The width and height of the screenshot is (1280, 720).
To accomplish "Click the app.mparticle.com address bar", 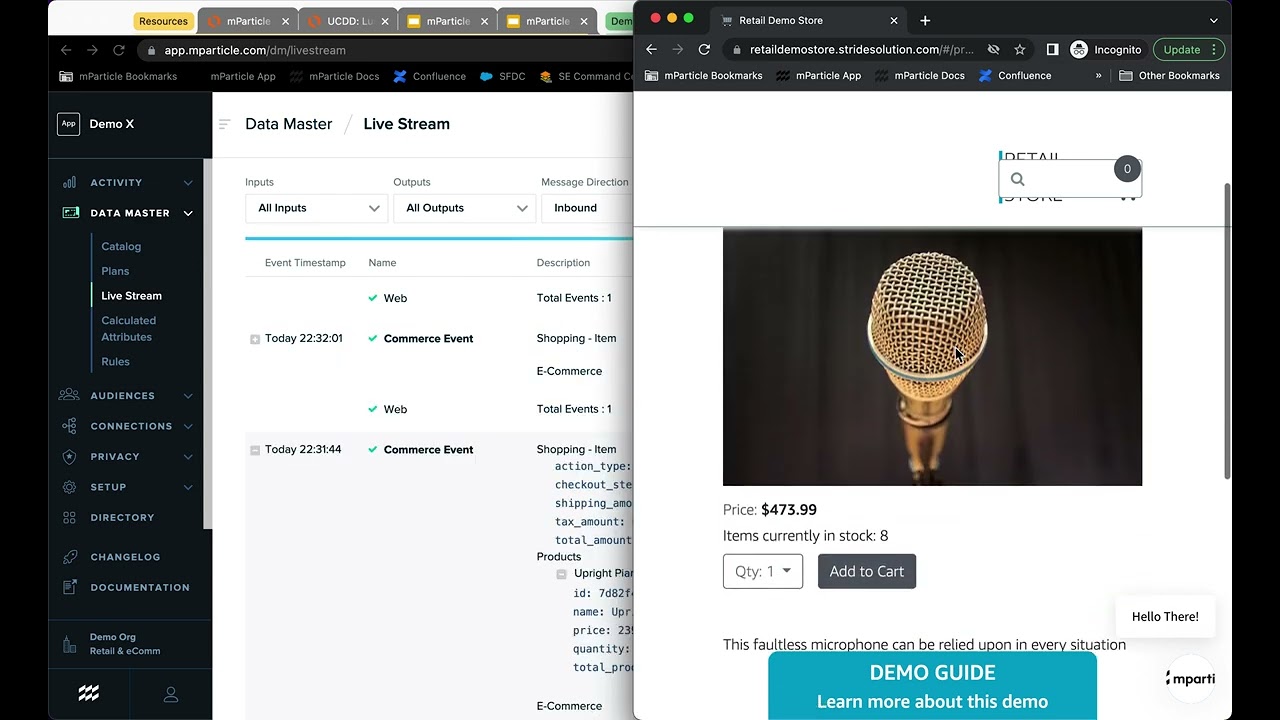I will tap(385, 50).
